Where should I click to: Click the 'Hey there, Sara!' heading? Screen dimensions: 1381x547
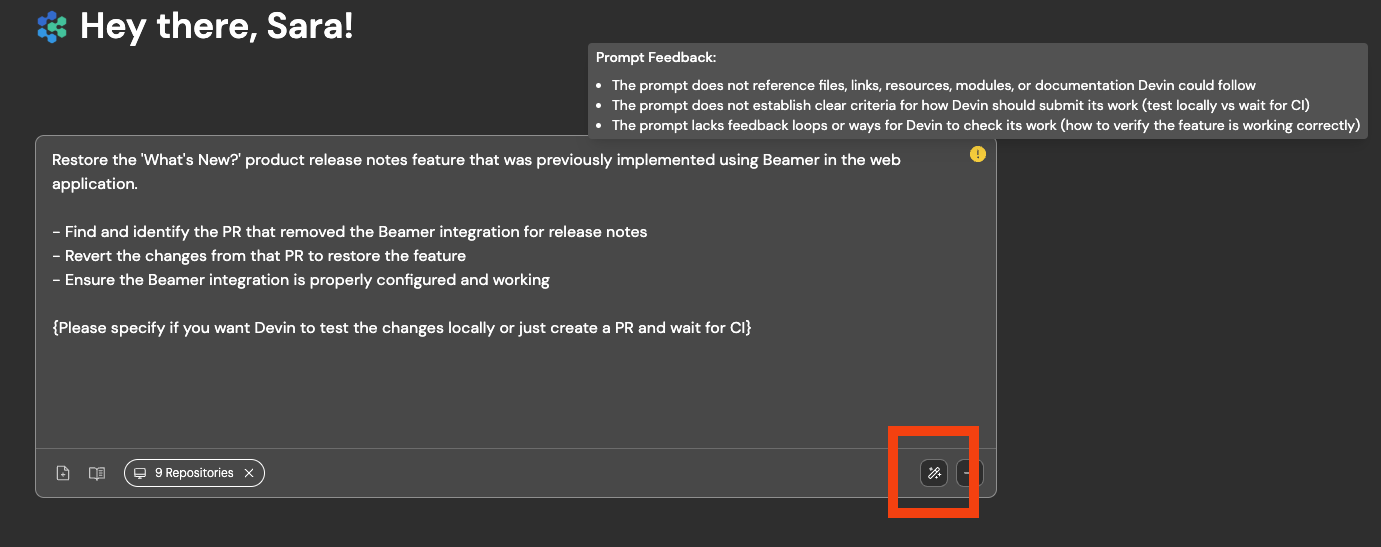pos(217,27)
